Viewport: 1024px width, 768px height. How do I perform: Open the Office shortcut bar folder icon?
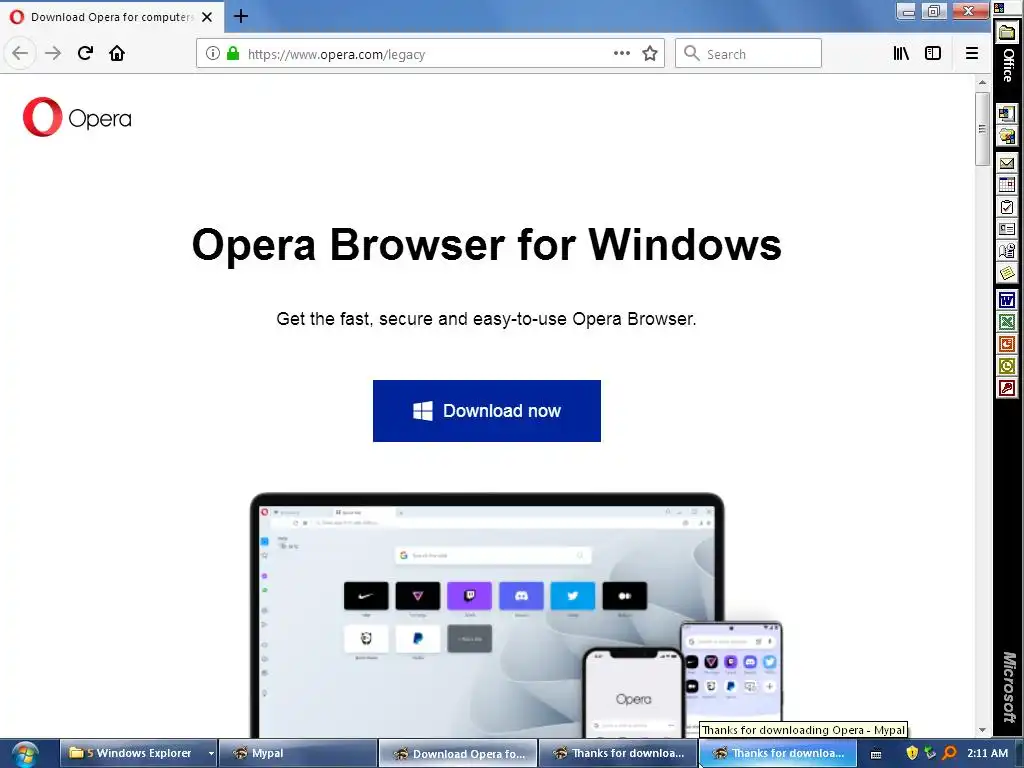point(1008,33)
